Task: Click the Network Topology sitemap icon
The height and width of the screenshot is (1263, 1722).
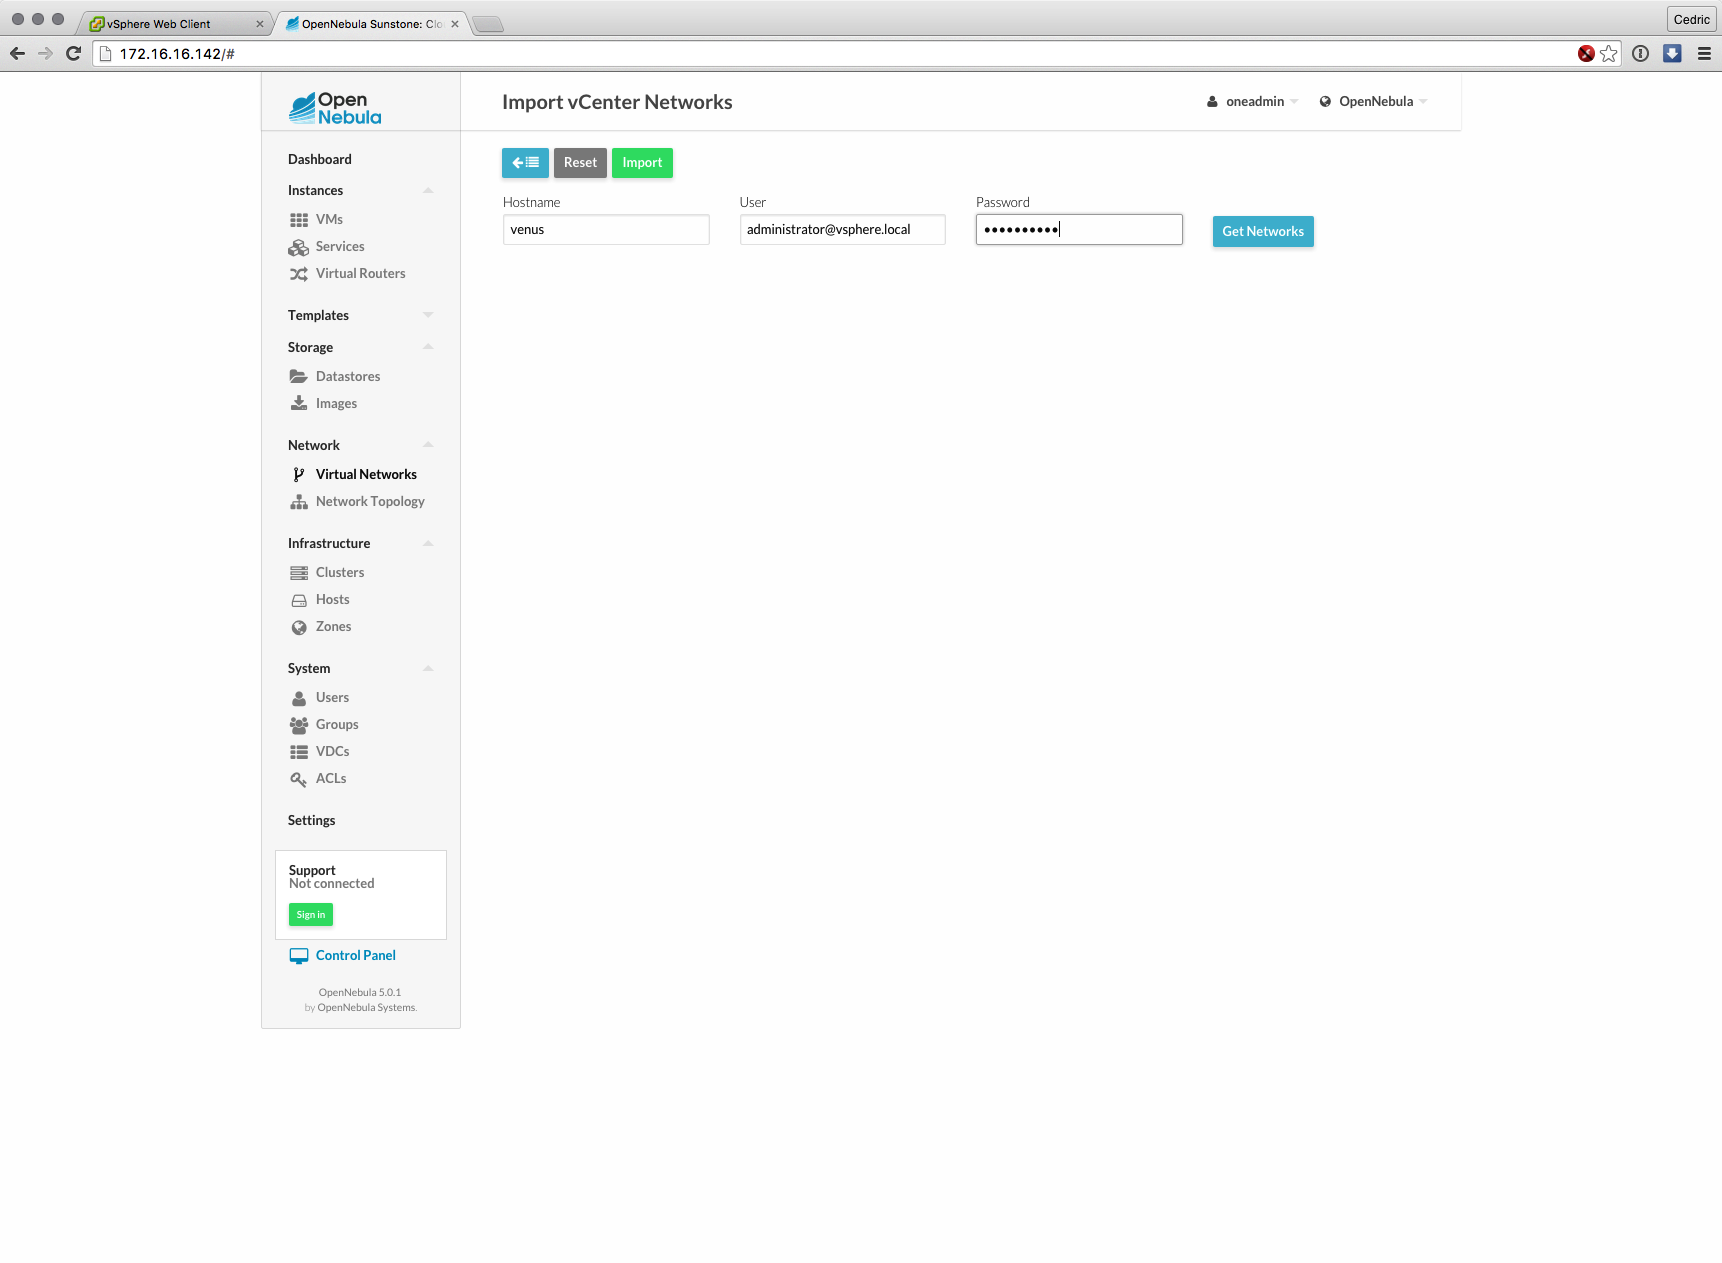Action: tap(299, 502)
